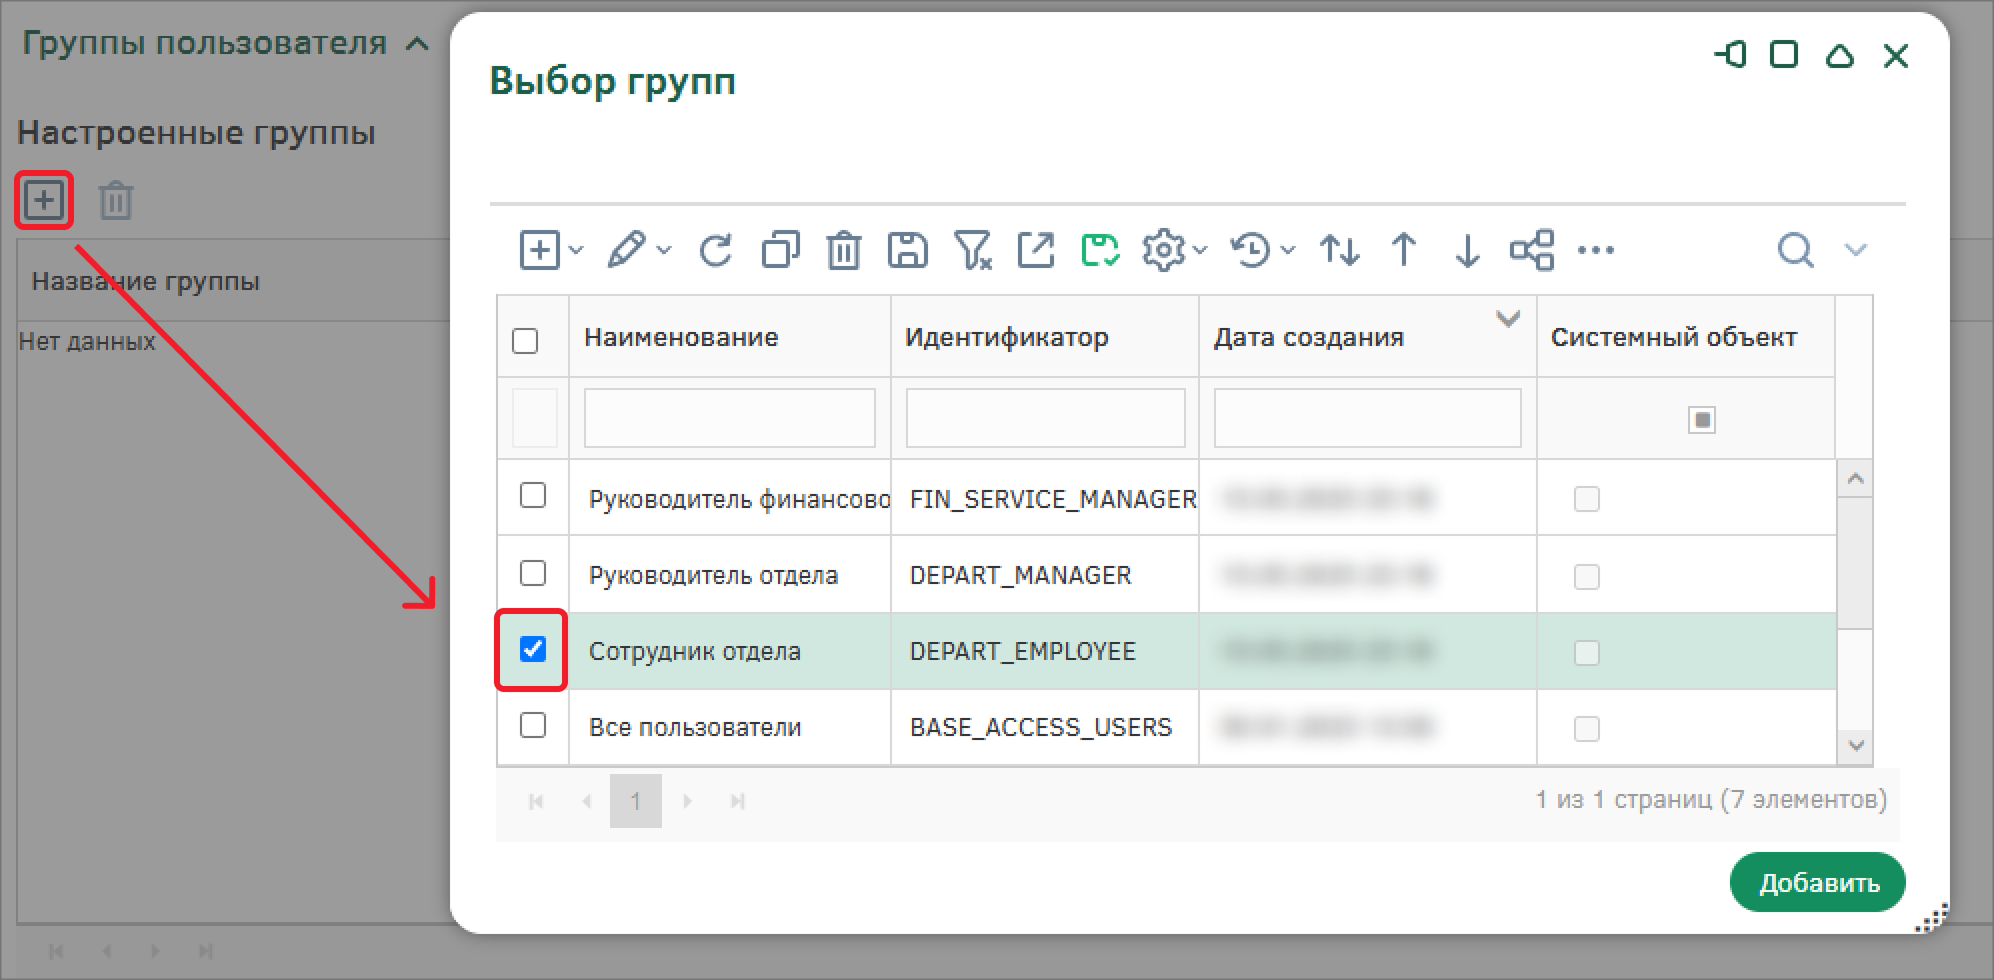Open the more options ellipsis menu
Image resolution: width=1994 pixels, height=980 pixels.
[x=1595, y=250]
